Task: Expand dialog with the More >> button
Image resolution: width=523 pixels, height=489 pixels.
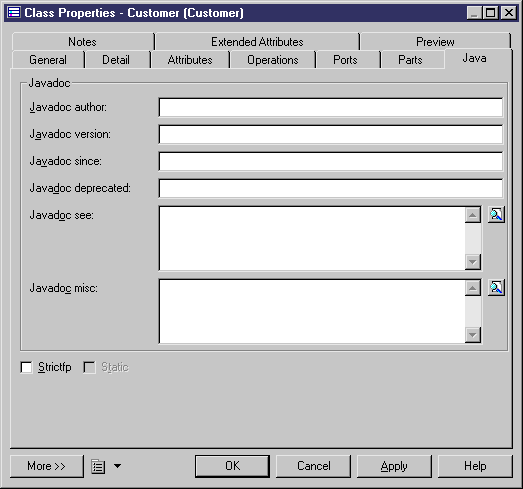Action: coord(47,466)
